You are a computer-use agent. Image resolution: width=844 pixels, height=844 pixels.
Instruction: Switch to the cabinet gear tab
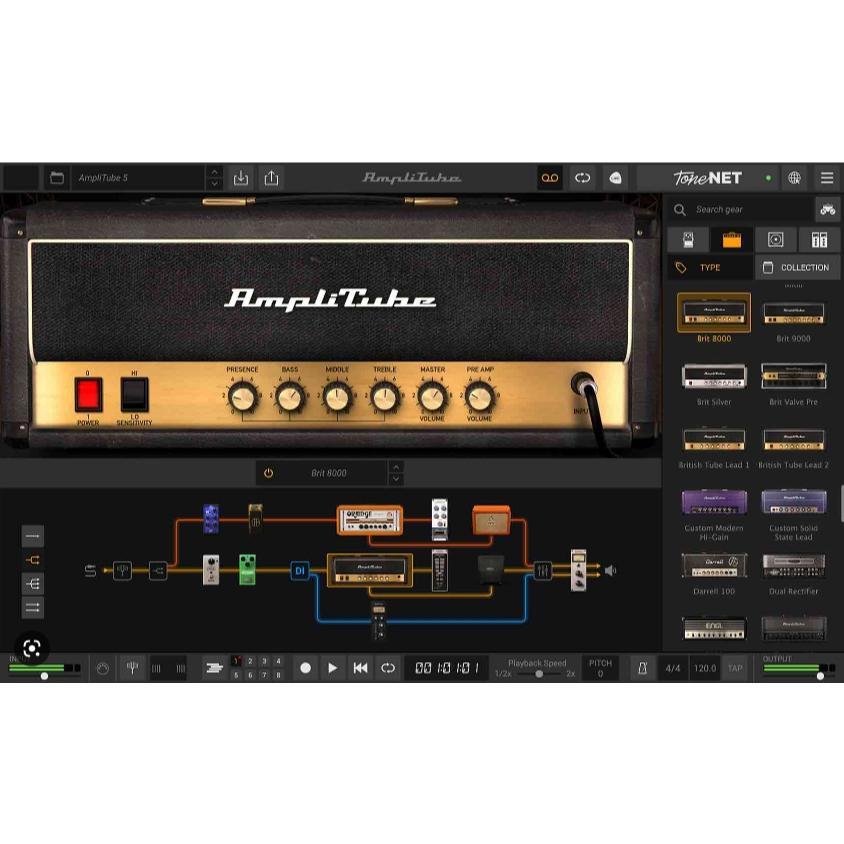pos(776,240)
